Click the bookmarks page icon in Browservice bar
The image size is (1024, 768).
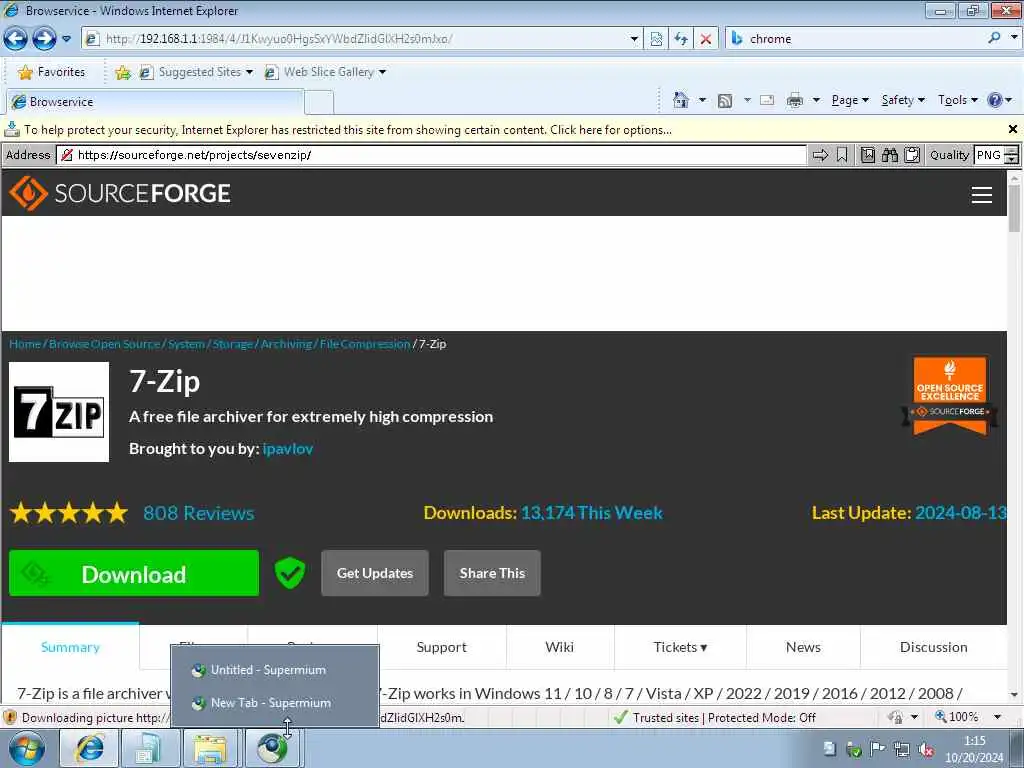pyautogui.click(x=867, y=155)
